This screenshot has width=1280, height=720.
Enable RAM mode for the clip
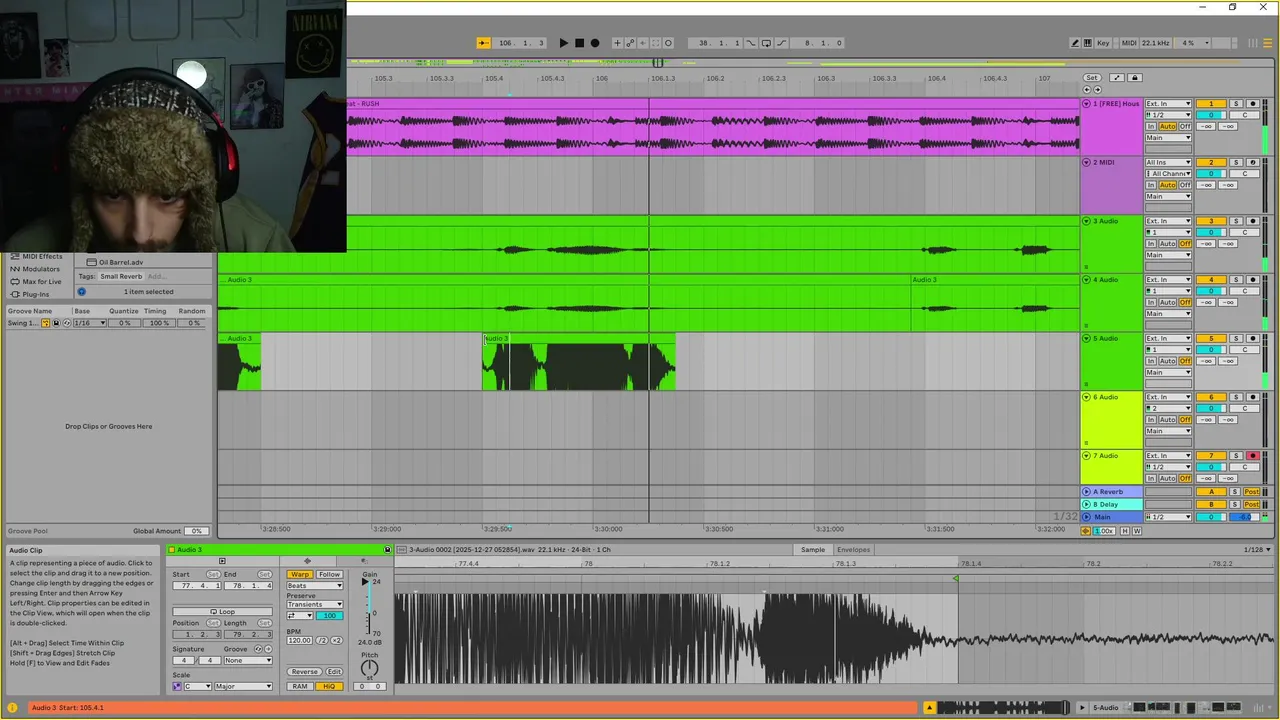[x=300, y=686]
